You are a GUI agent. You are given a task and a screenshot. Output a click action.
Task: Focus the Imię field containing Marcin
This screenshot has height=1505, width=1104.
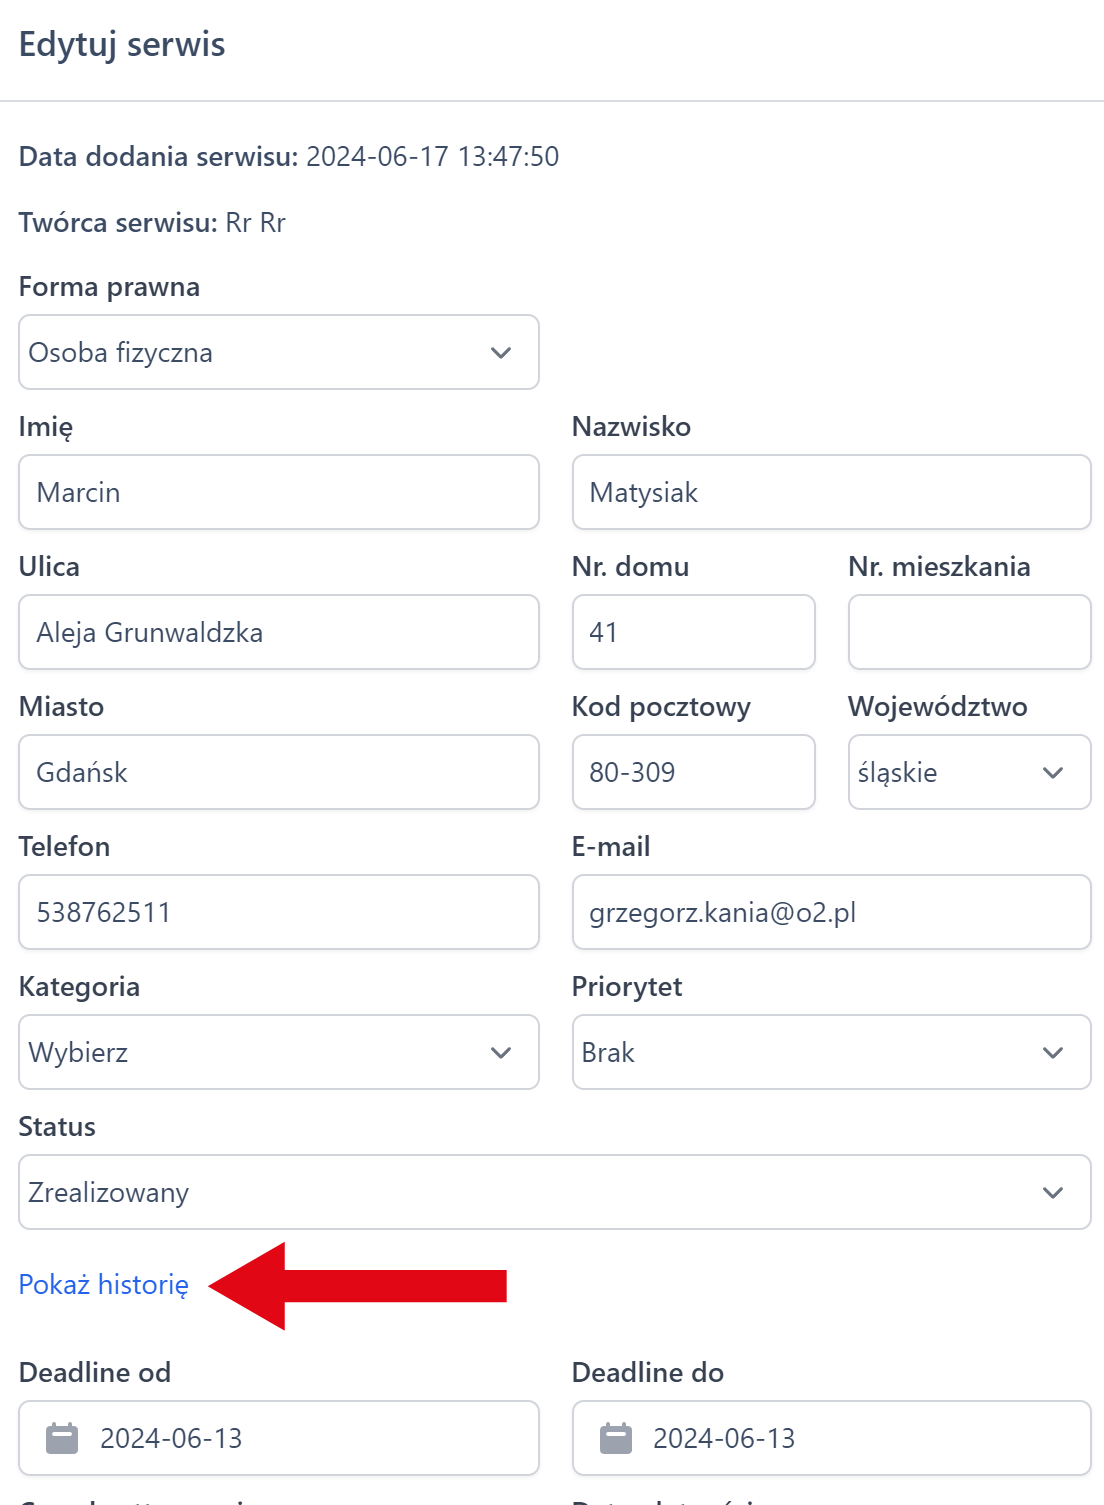pyautogui.click(x=278, y=492)
